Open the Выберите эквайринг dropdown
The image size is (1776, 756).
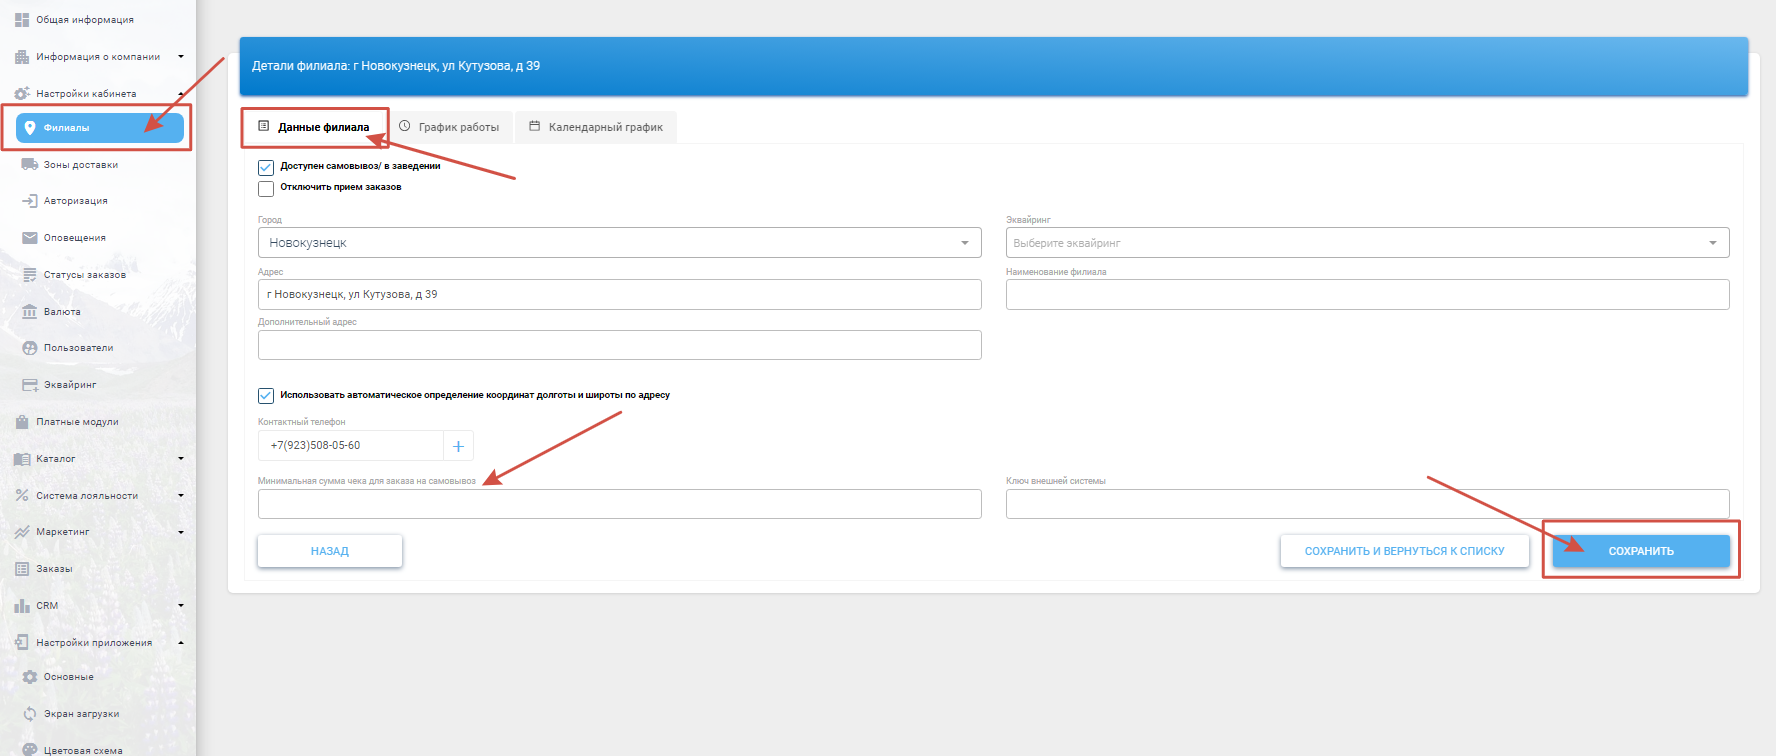[1367, 243]
